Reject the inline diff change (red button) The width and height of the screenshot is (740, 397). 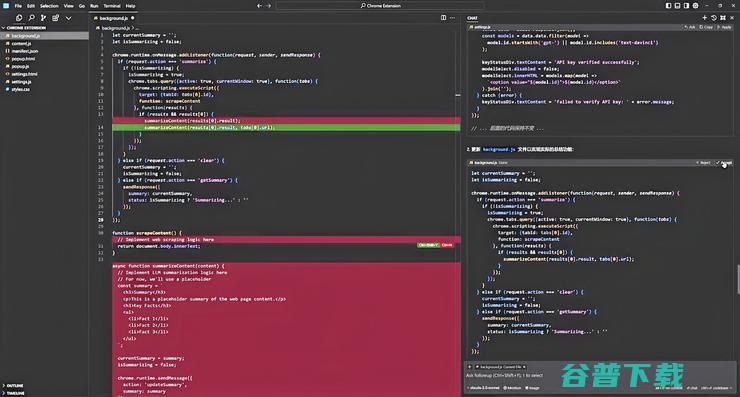(447, 245)
